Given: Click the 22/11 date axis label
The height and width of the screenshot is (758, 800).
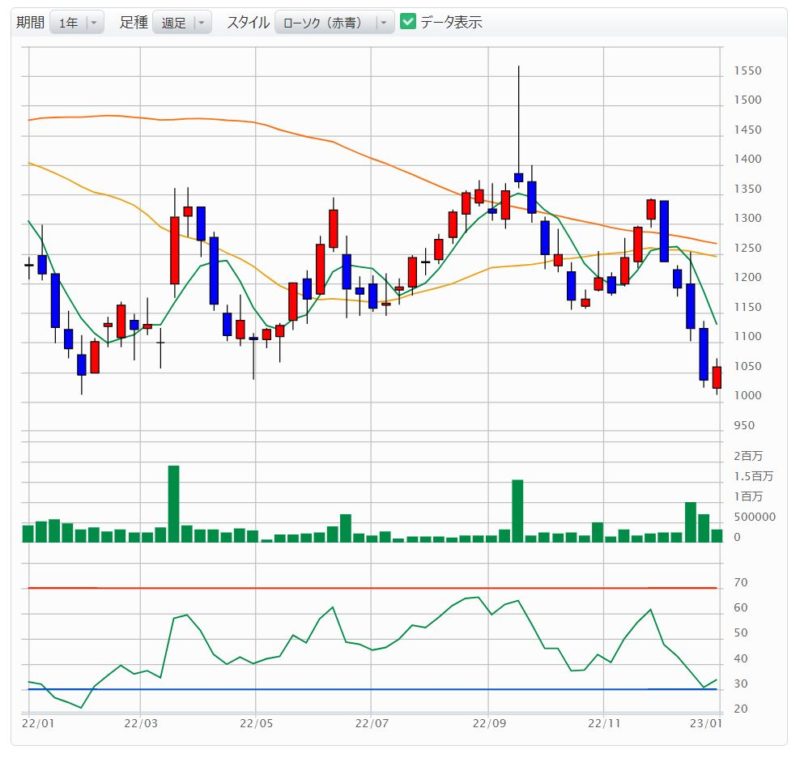Looking at the screenshot, I should coord(604,724).
